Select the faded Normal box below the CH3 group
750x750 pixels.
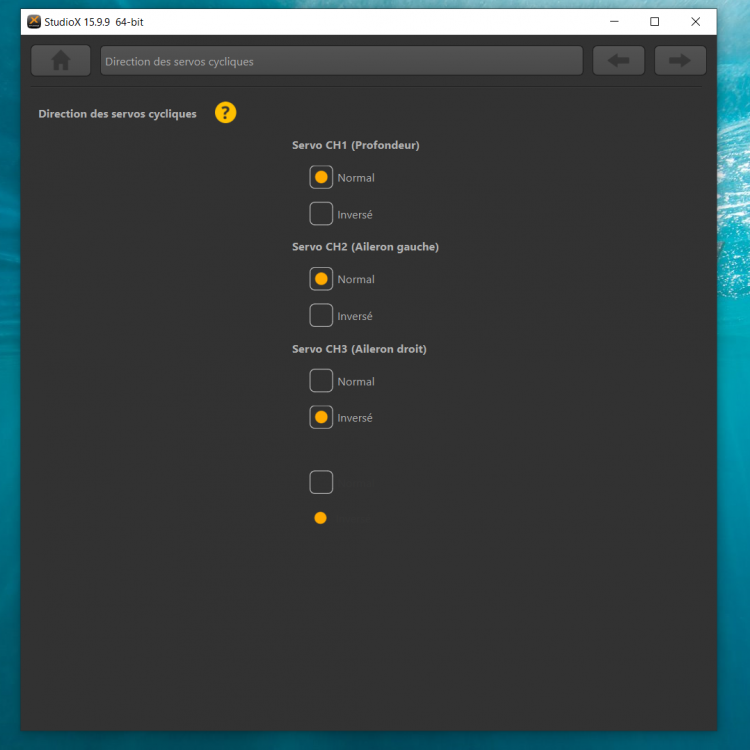321,482
